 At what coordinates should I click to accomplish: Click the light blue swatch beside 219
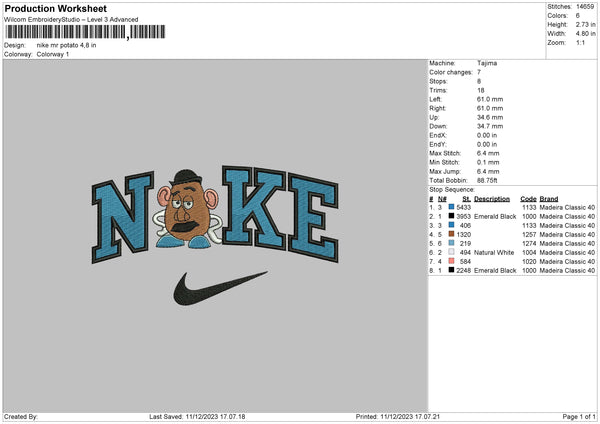click(x=452, y=243)
